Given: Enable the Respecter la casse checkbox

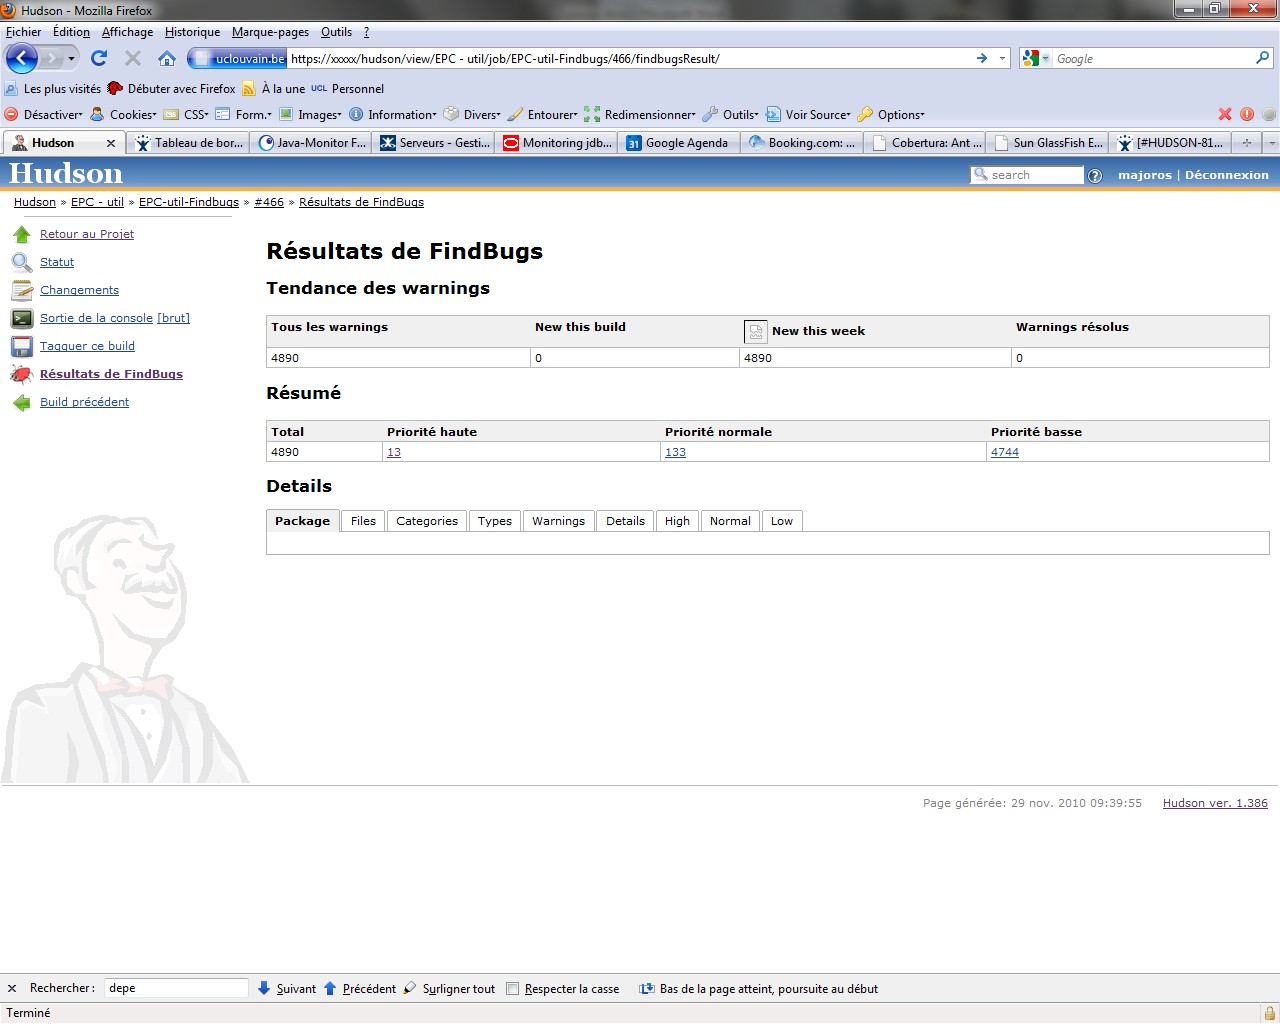Looking at the screenshot, I should point(513,989).
